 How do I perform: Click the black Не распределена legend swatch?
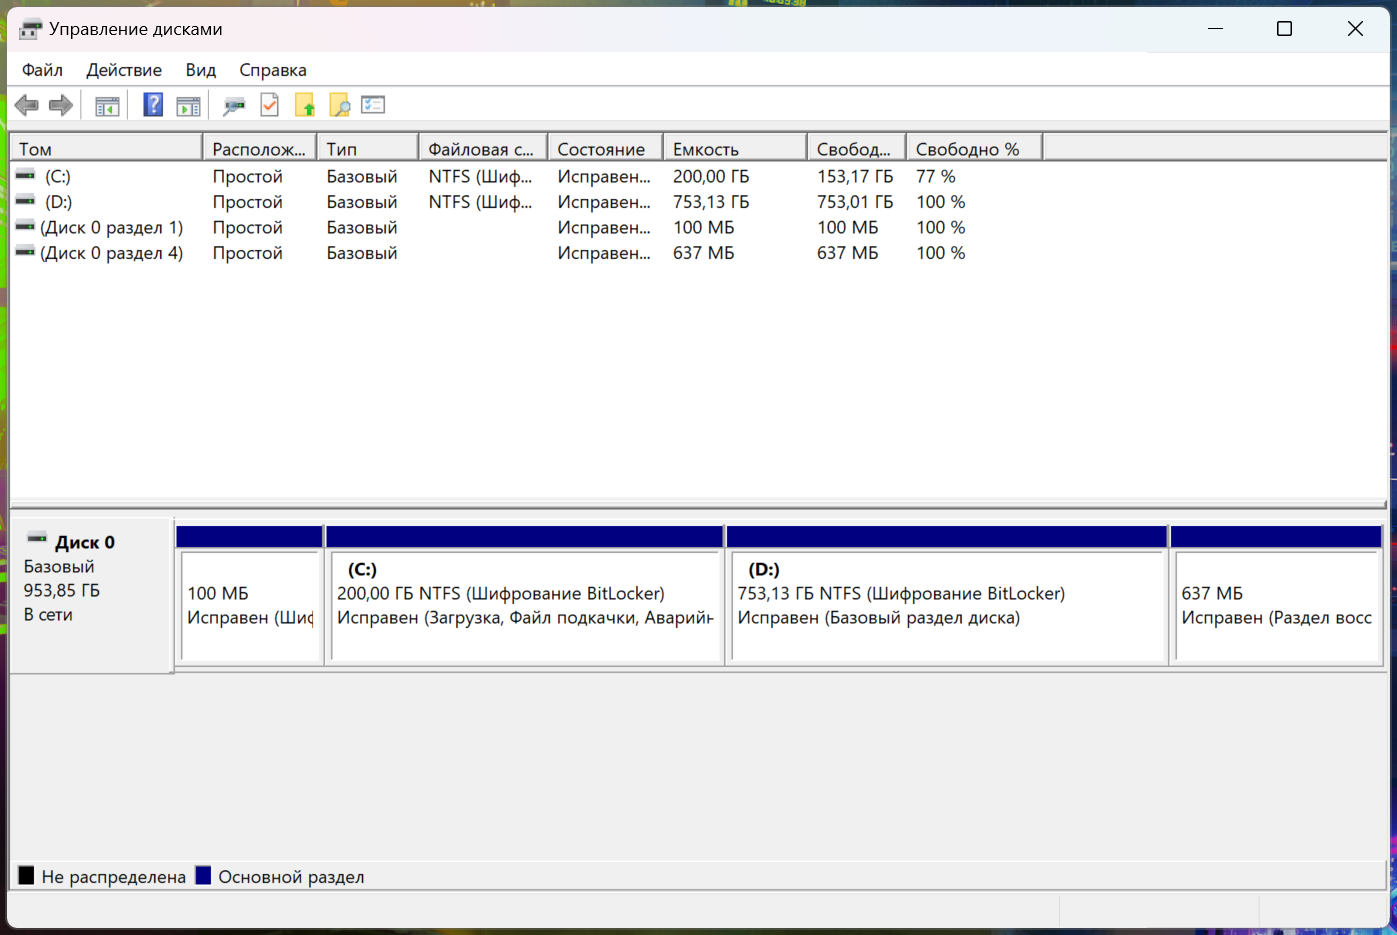(26, 876)
